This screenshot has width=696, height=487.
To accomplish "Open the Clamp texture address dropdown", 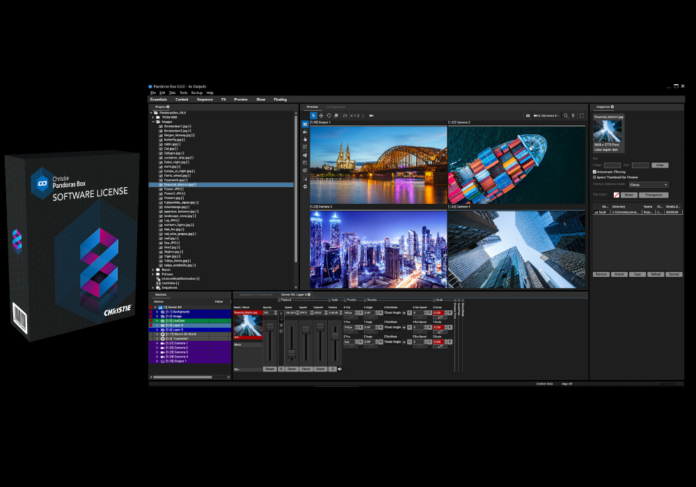I will pos(648,185).
